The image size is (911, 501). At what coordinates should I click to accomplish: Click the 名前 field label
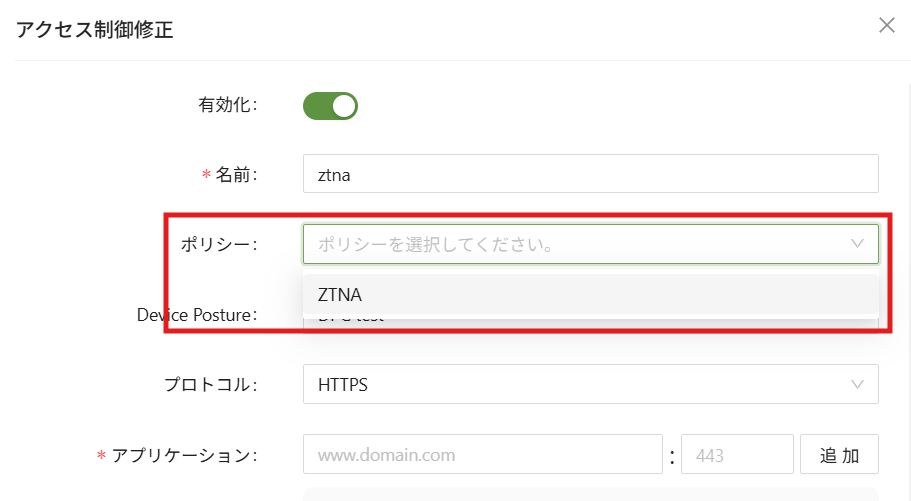point(236,174)
